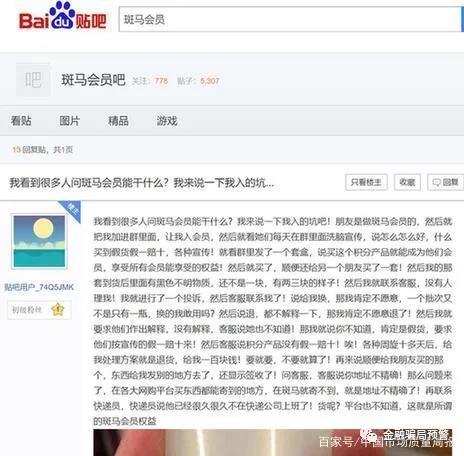Open the attached image below the post
The height and width of the screenshot is (456, 464).
[x=272, y=442]
